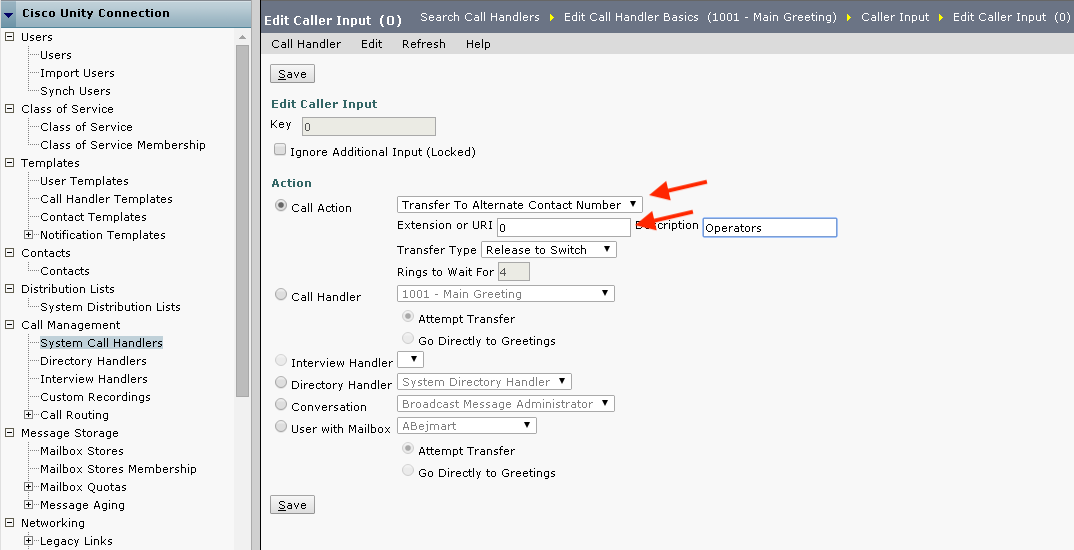Open Call Handler selection dropdown
Screen dimensions: 1074x550
click(505, 294)
